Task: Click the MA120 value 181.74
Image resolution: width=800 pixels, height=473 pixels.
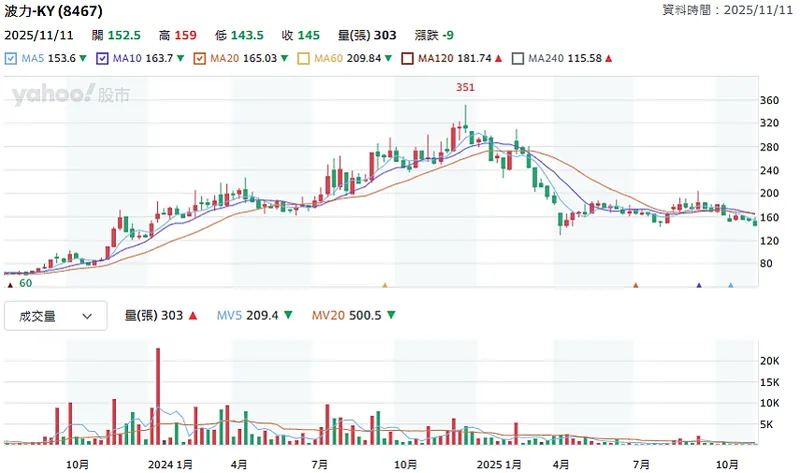Action: click(474, 59)
